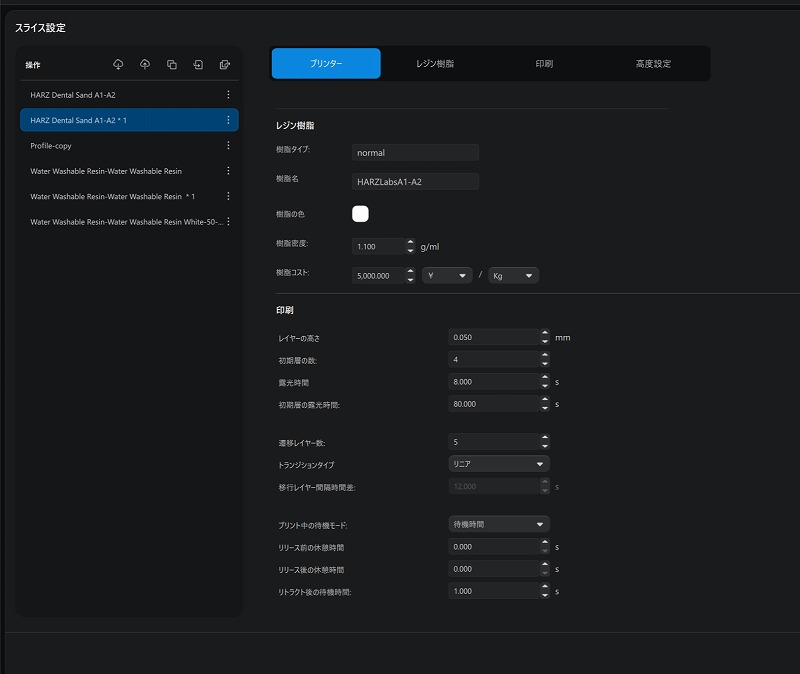Open the three-dot menu for the first HARZ Dental Sand A1-A2 profile

(228, 95)
